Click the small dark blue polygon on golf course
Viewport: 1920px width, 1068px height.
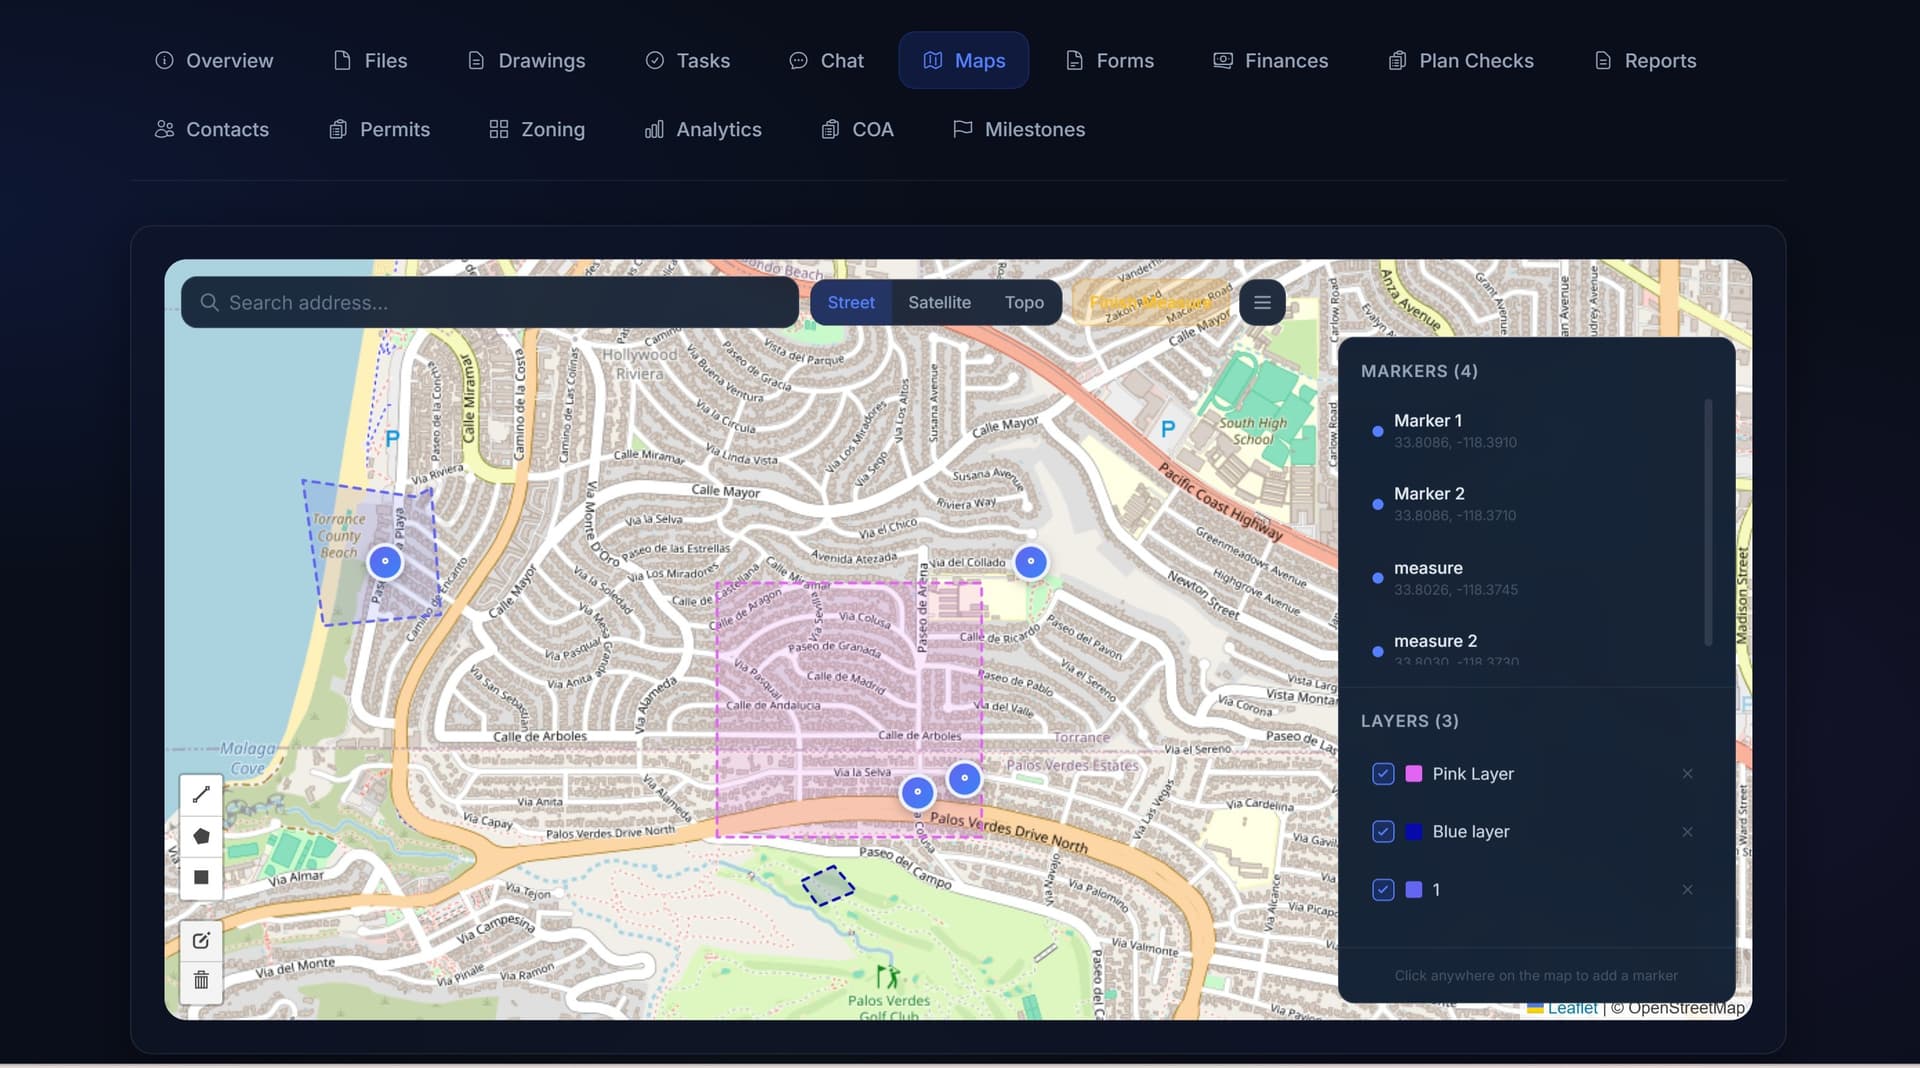coord(827,886)
